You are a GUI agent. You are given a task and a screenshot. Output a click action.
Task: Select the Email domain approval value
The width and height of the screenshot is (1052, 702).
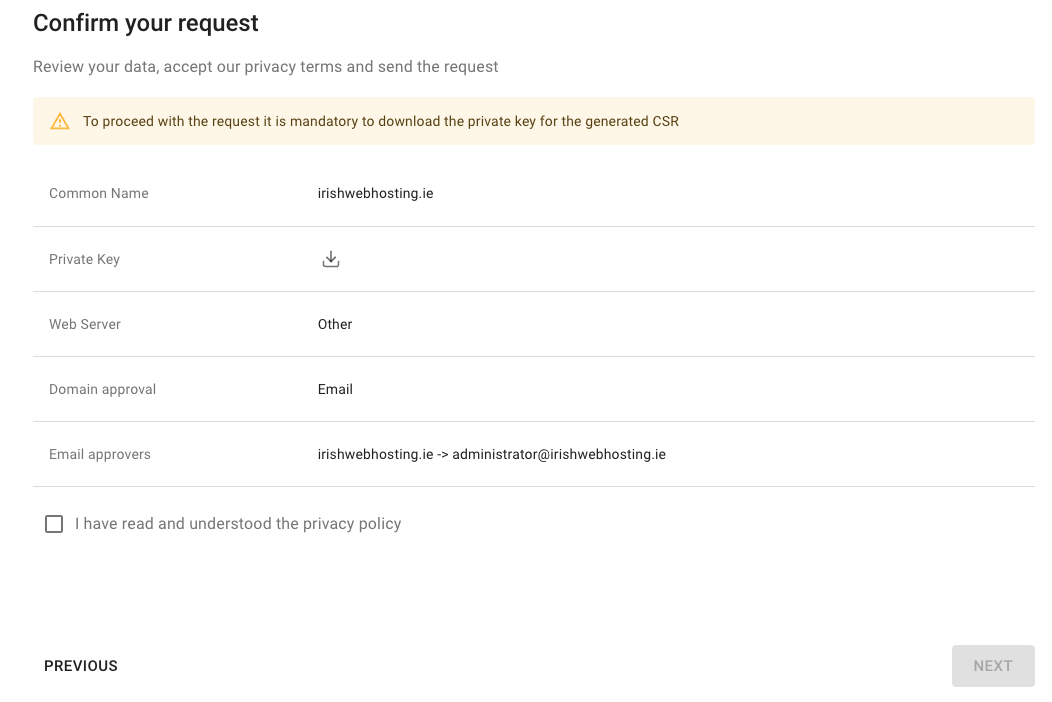pos(335,390)
